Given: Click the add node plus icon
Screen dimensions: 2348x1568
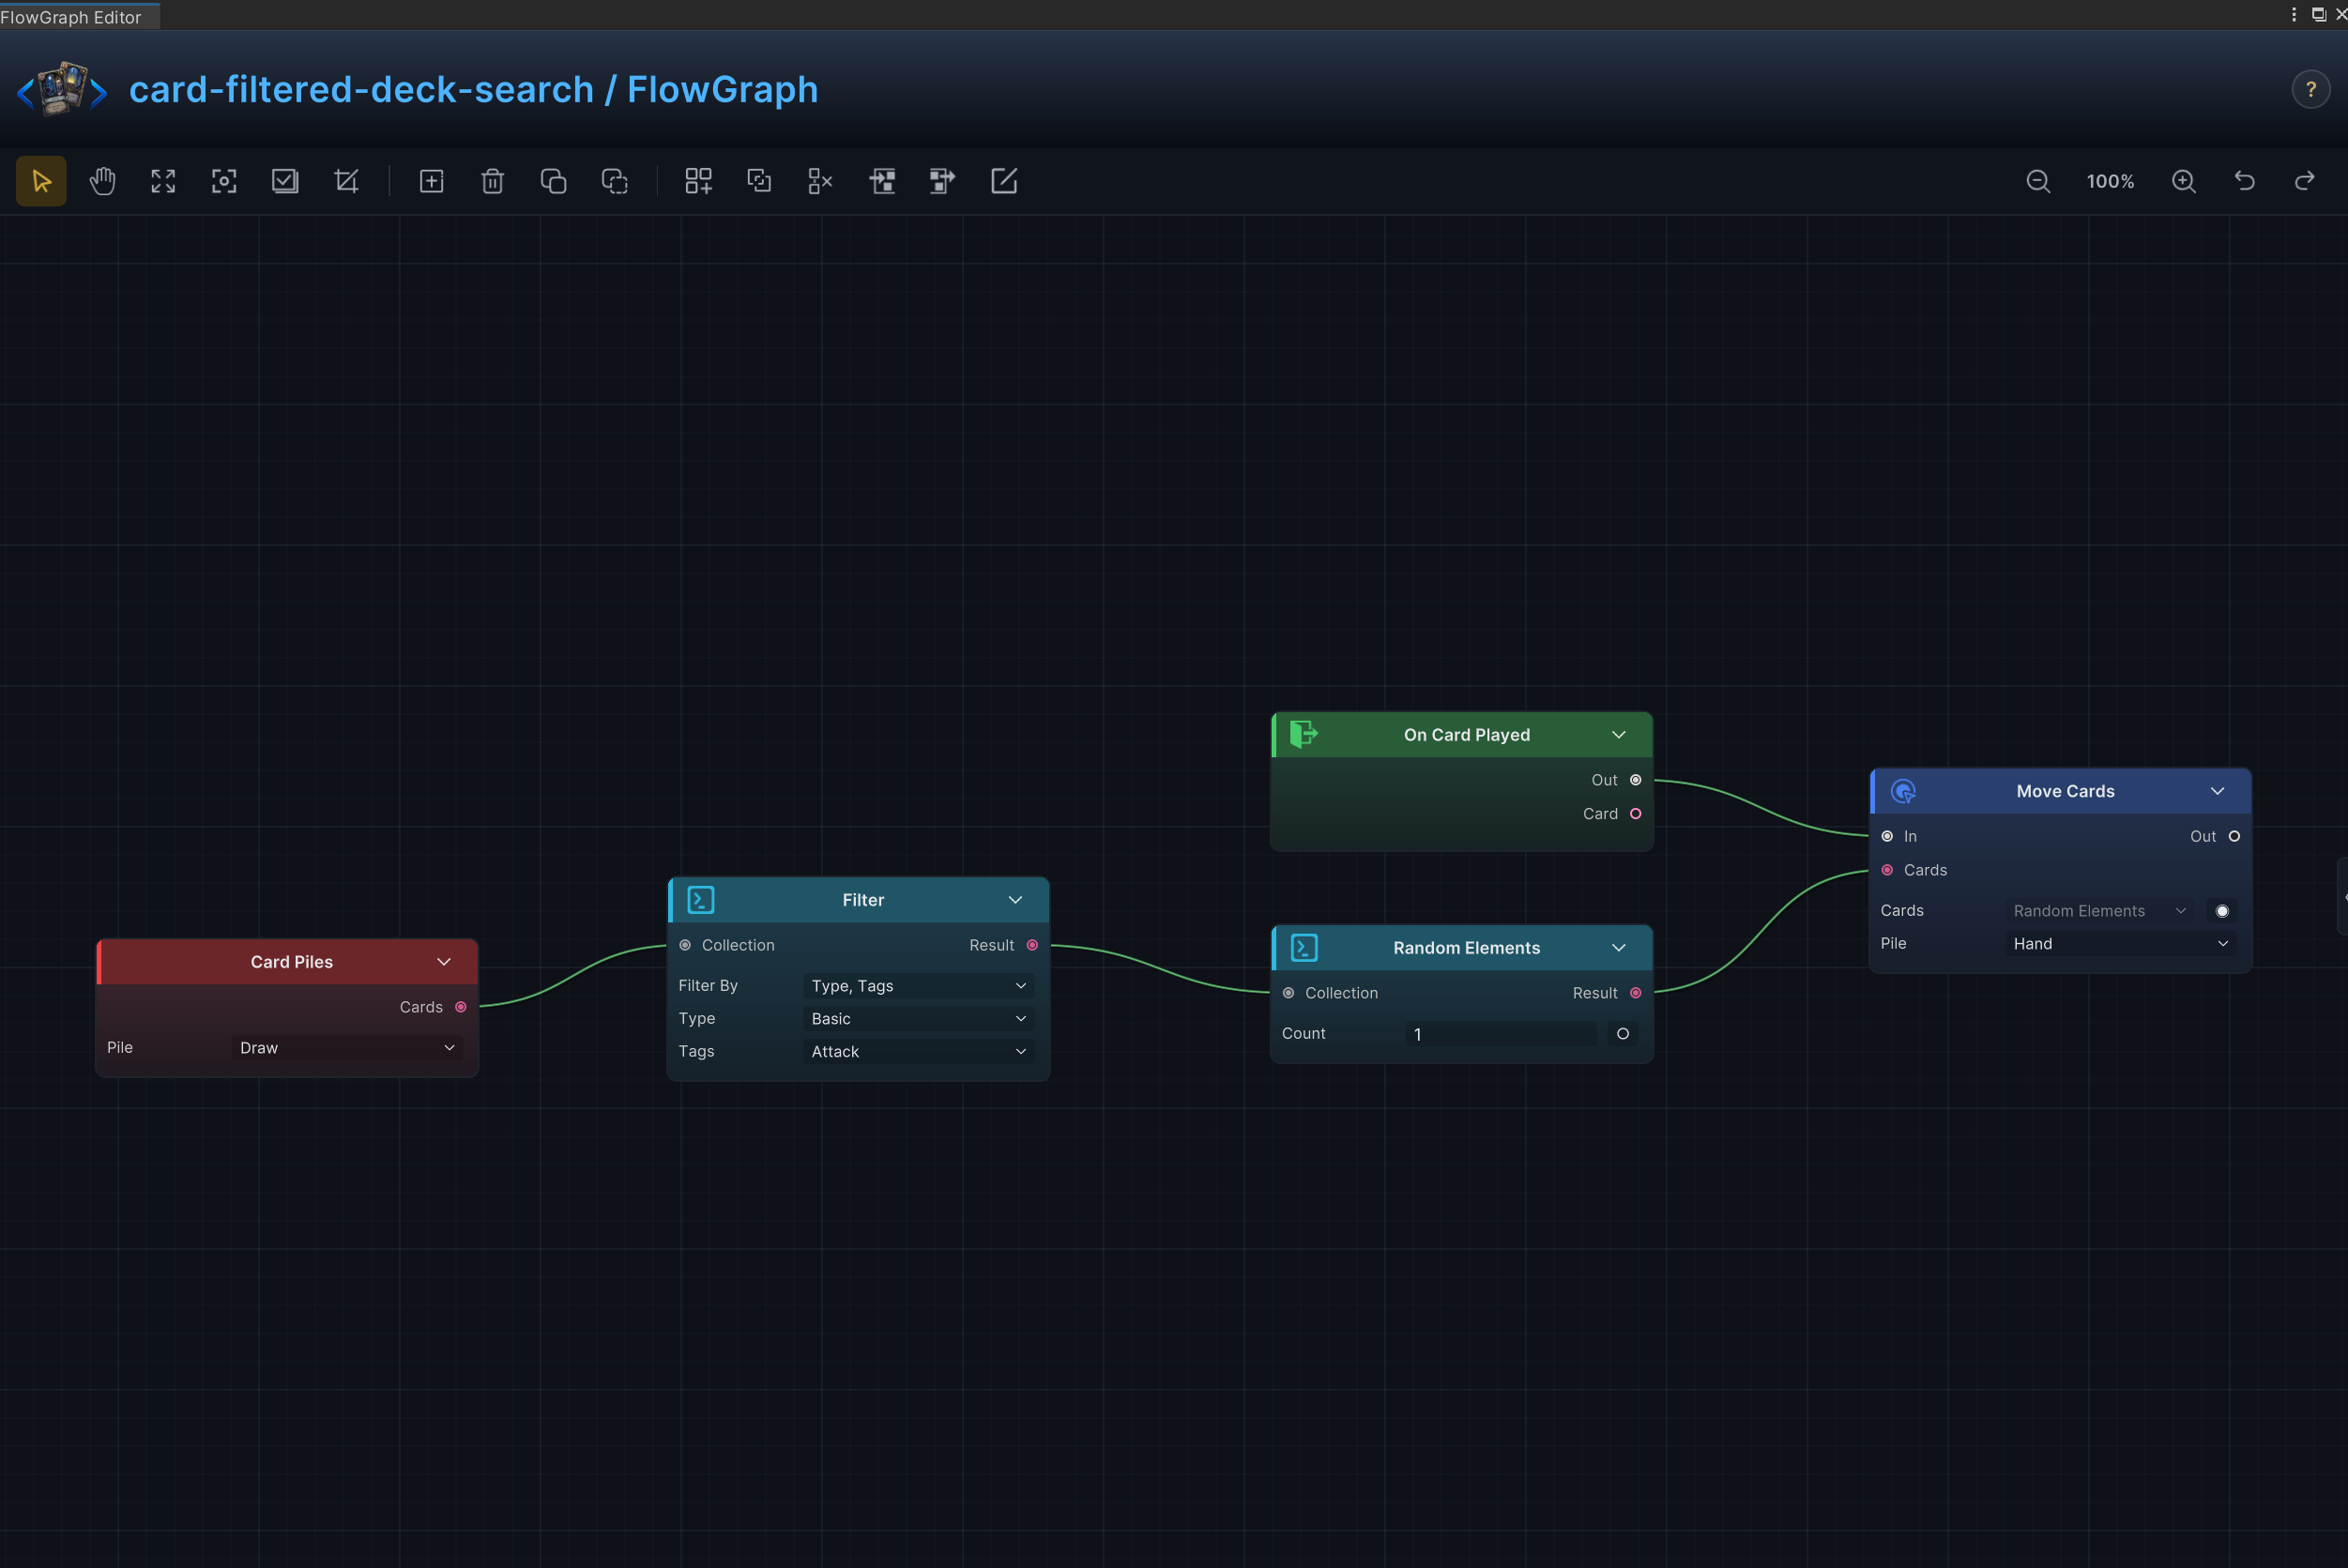Looking at the screenshot, I should pyautogui.click(x=431, y=181).
